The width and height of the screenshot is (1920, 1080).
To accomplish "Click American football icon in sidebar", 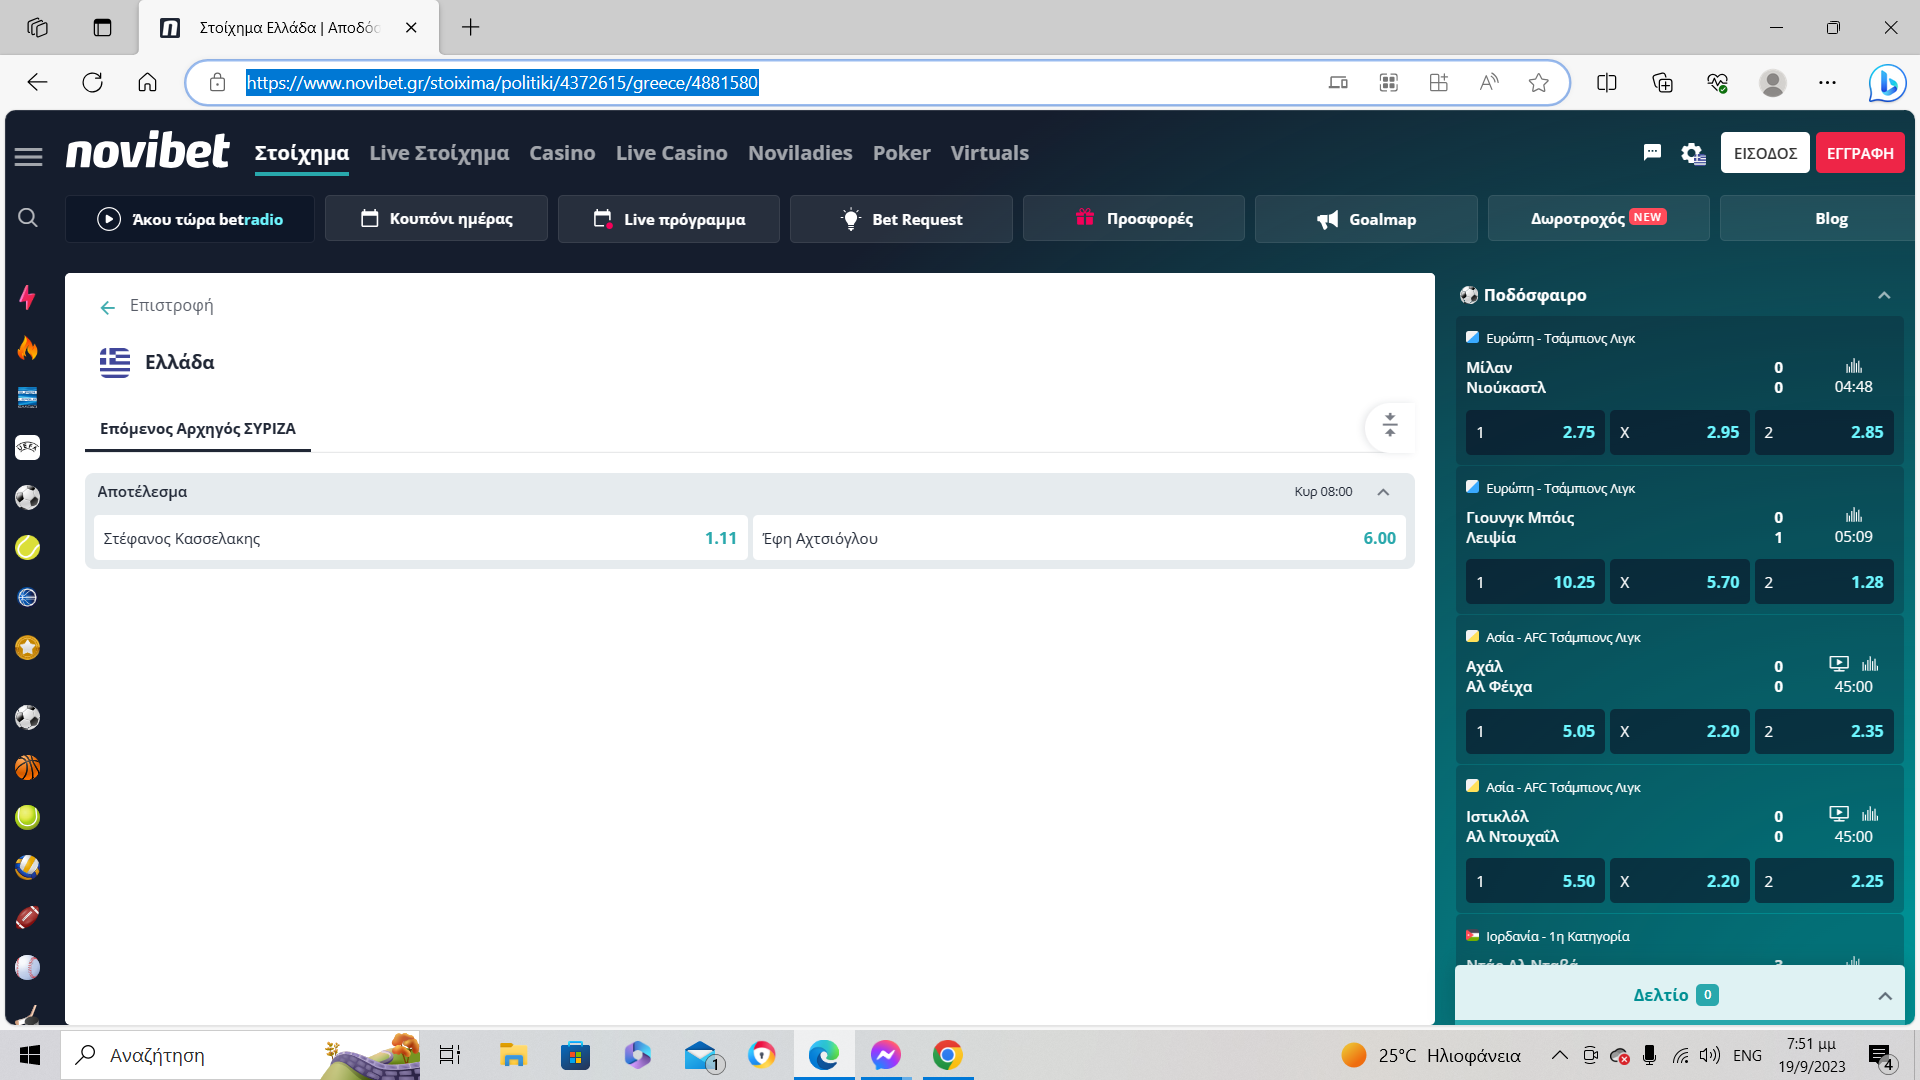I will (x=27, y=917).
